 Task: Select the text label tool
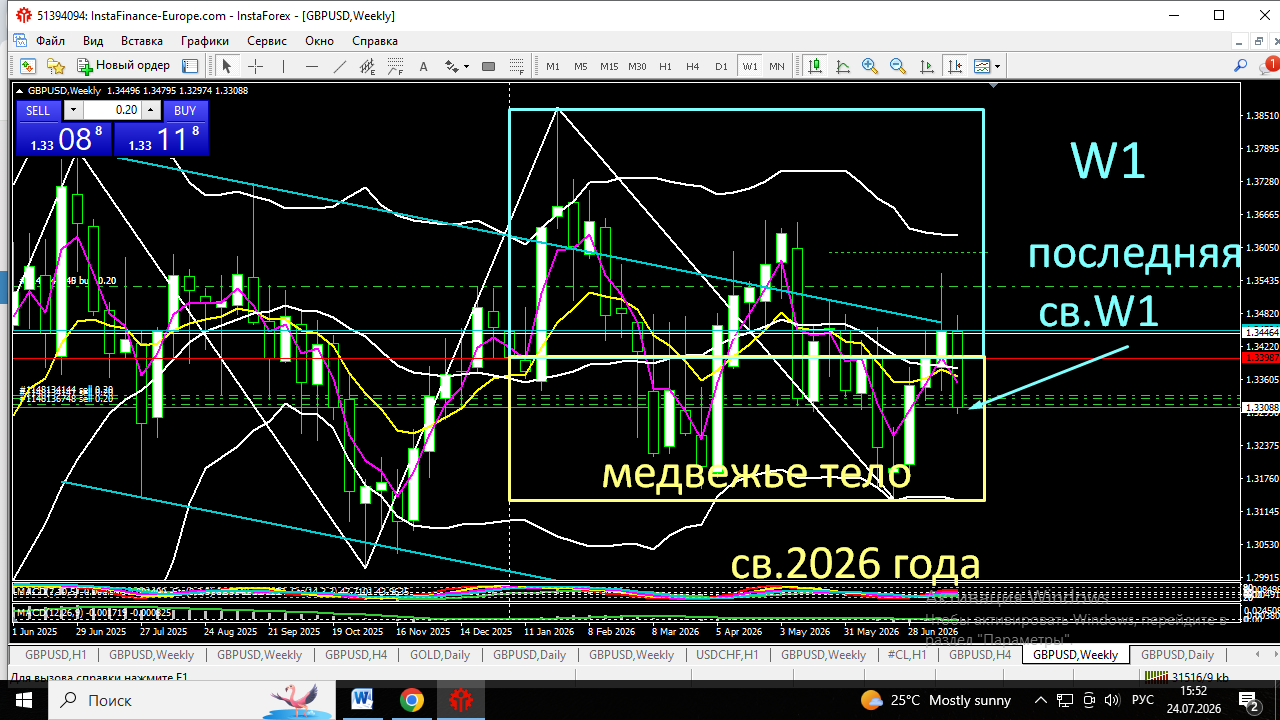coord(424,66)
